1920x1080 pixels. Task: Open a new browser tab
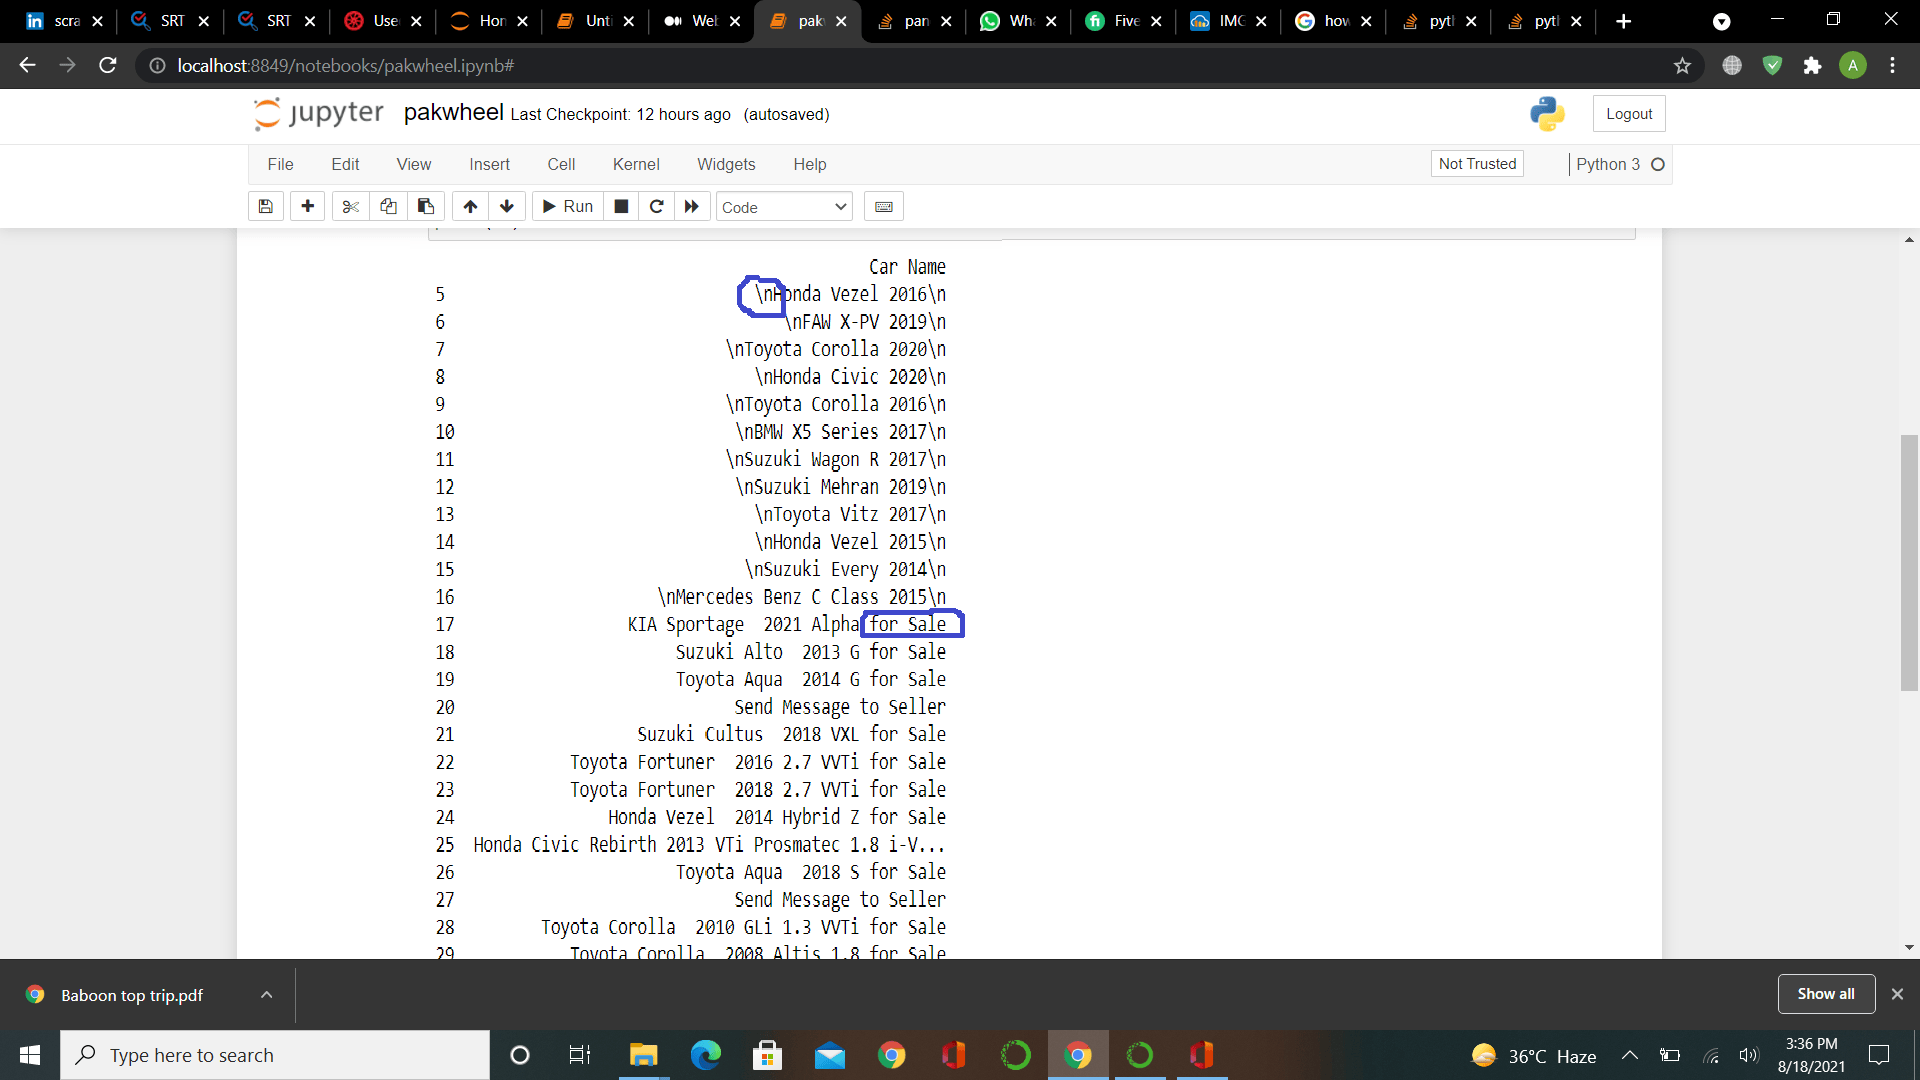pyautogui.click(x=1624, y=21)
